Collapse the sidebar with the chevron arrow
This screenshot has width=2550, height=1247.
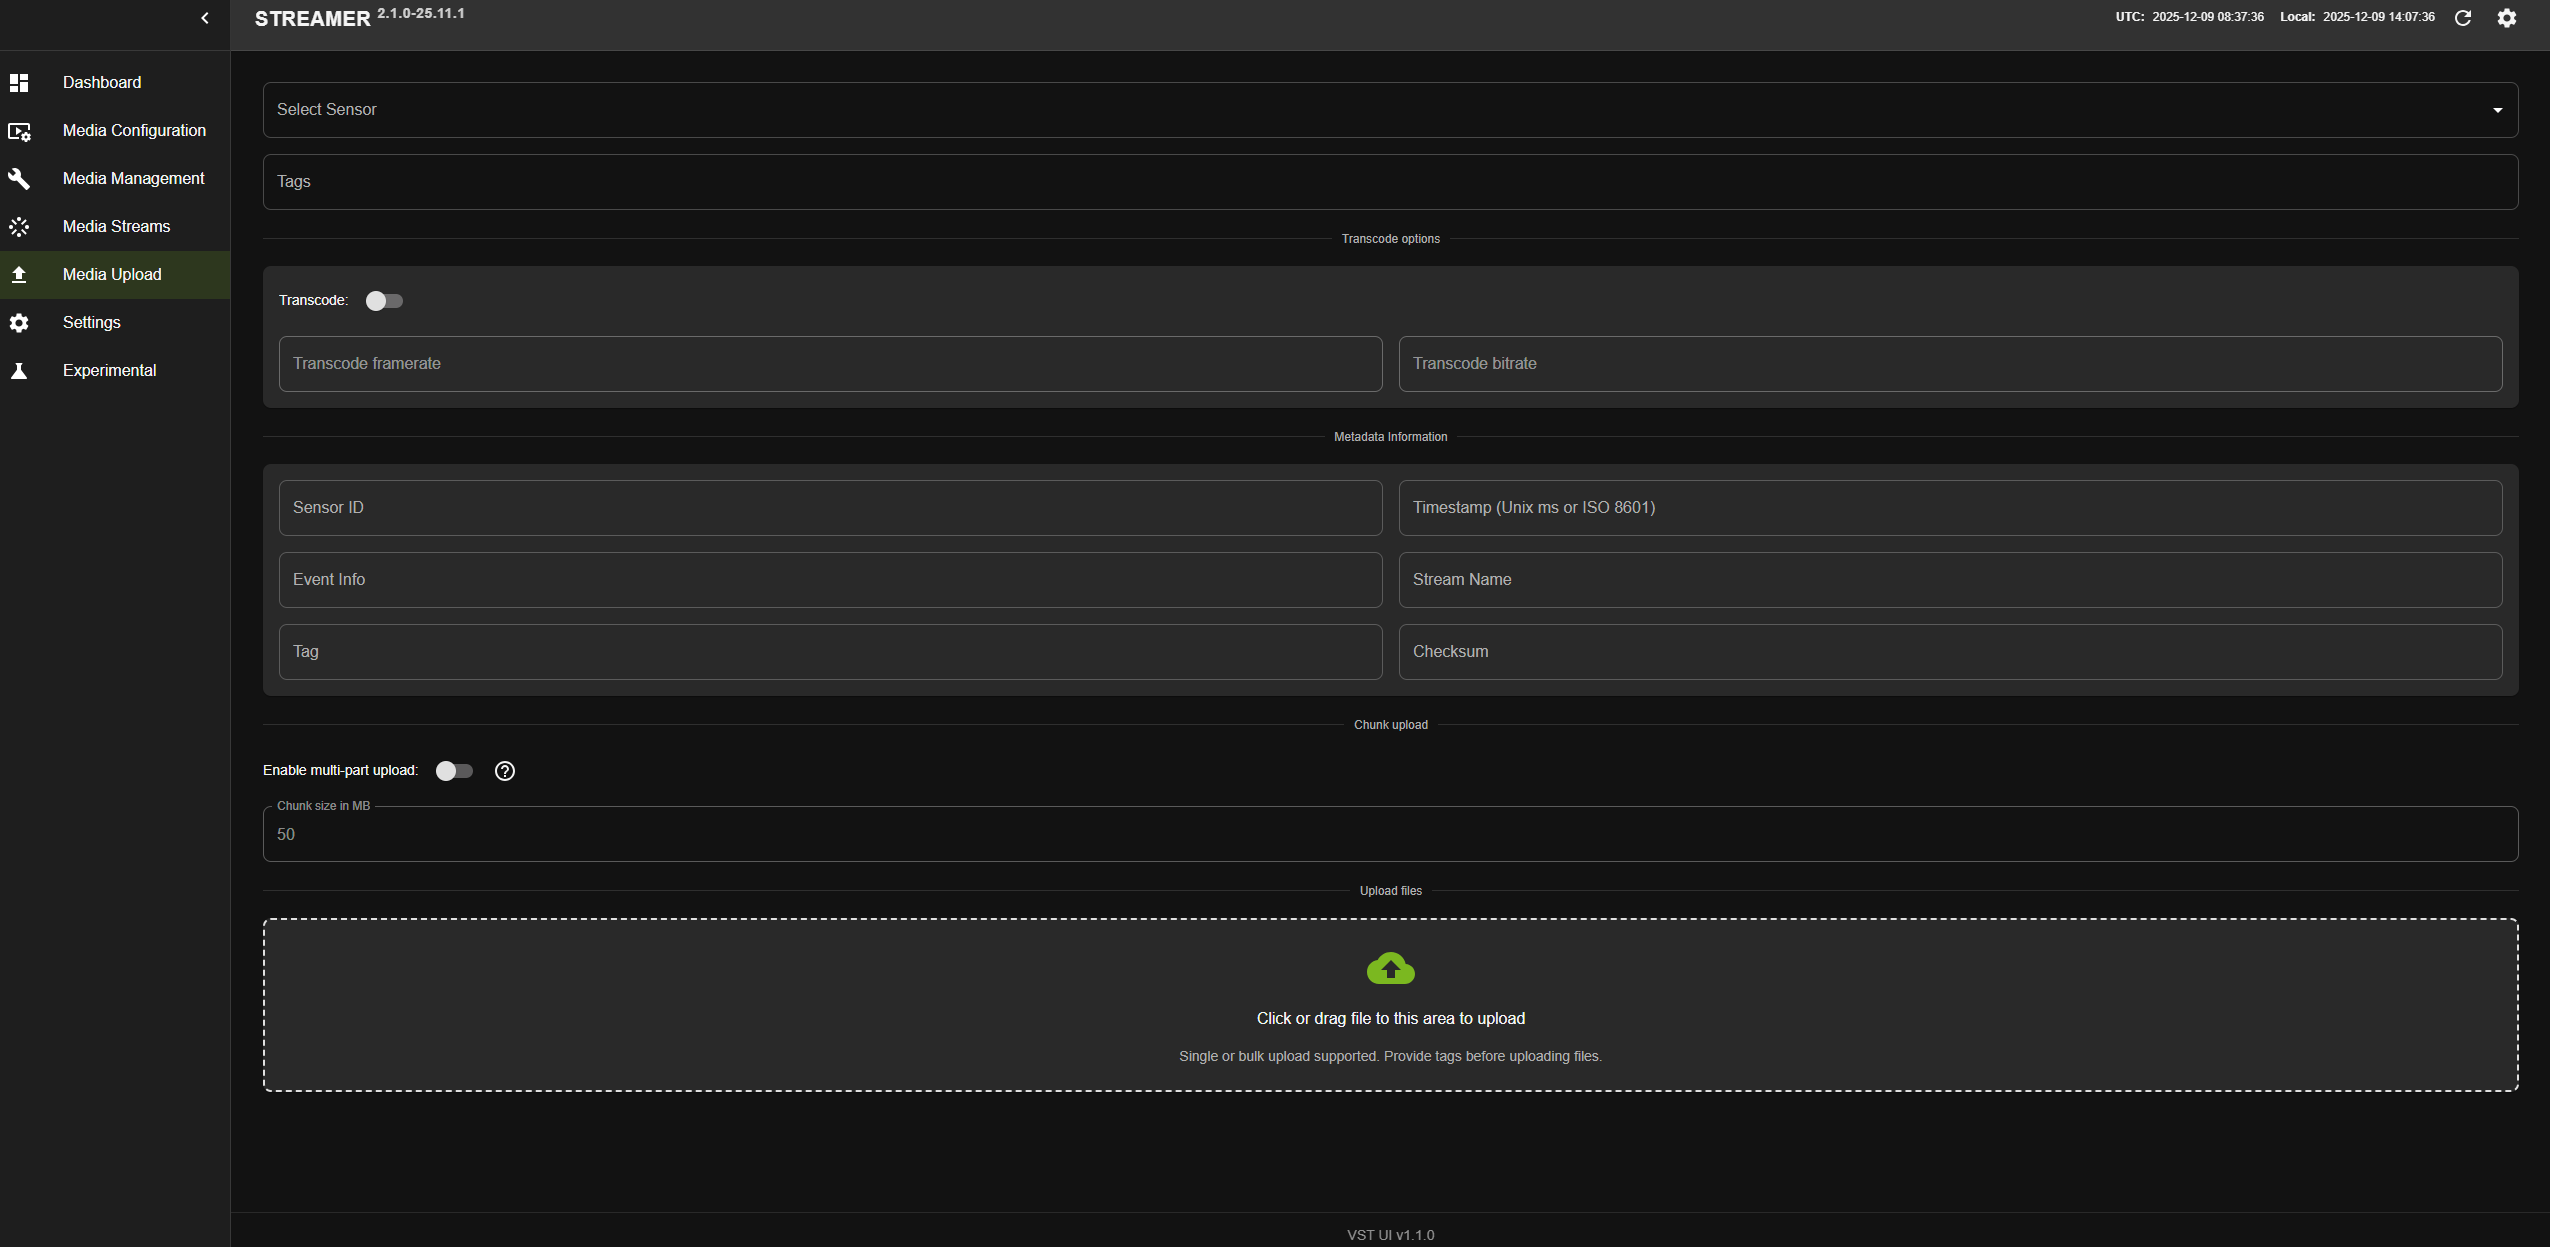[x=205, y=18]
